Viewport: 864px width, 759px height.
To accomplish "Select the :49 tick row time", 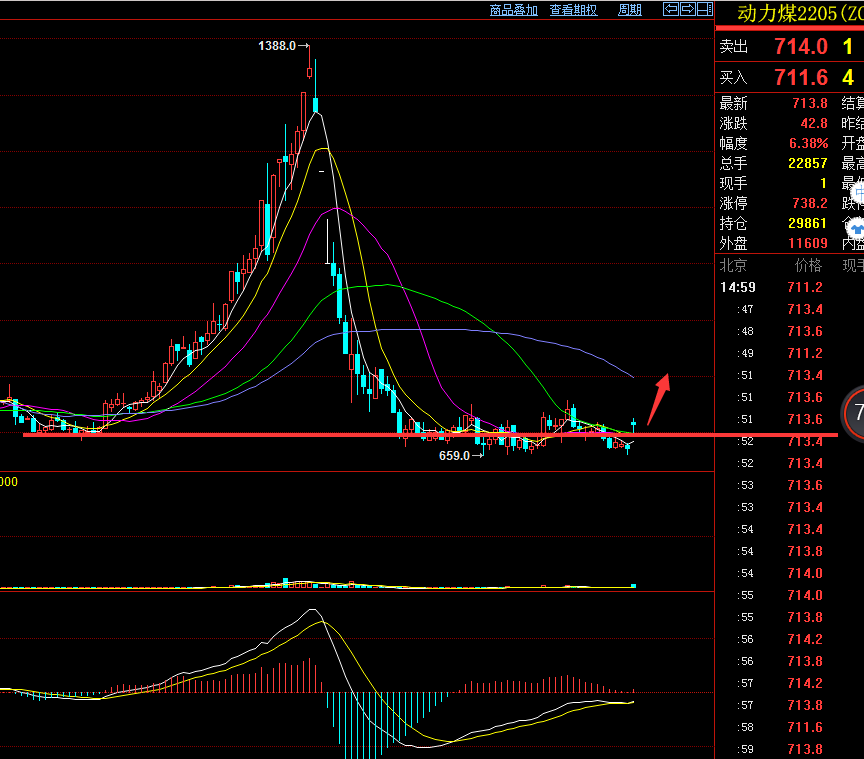I will (745, 353).
